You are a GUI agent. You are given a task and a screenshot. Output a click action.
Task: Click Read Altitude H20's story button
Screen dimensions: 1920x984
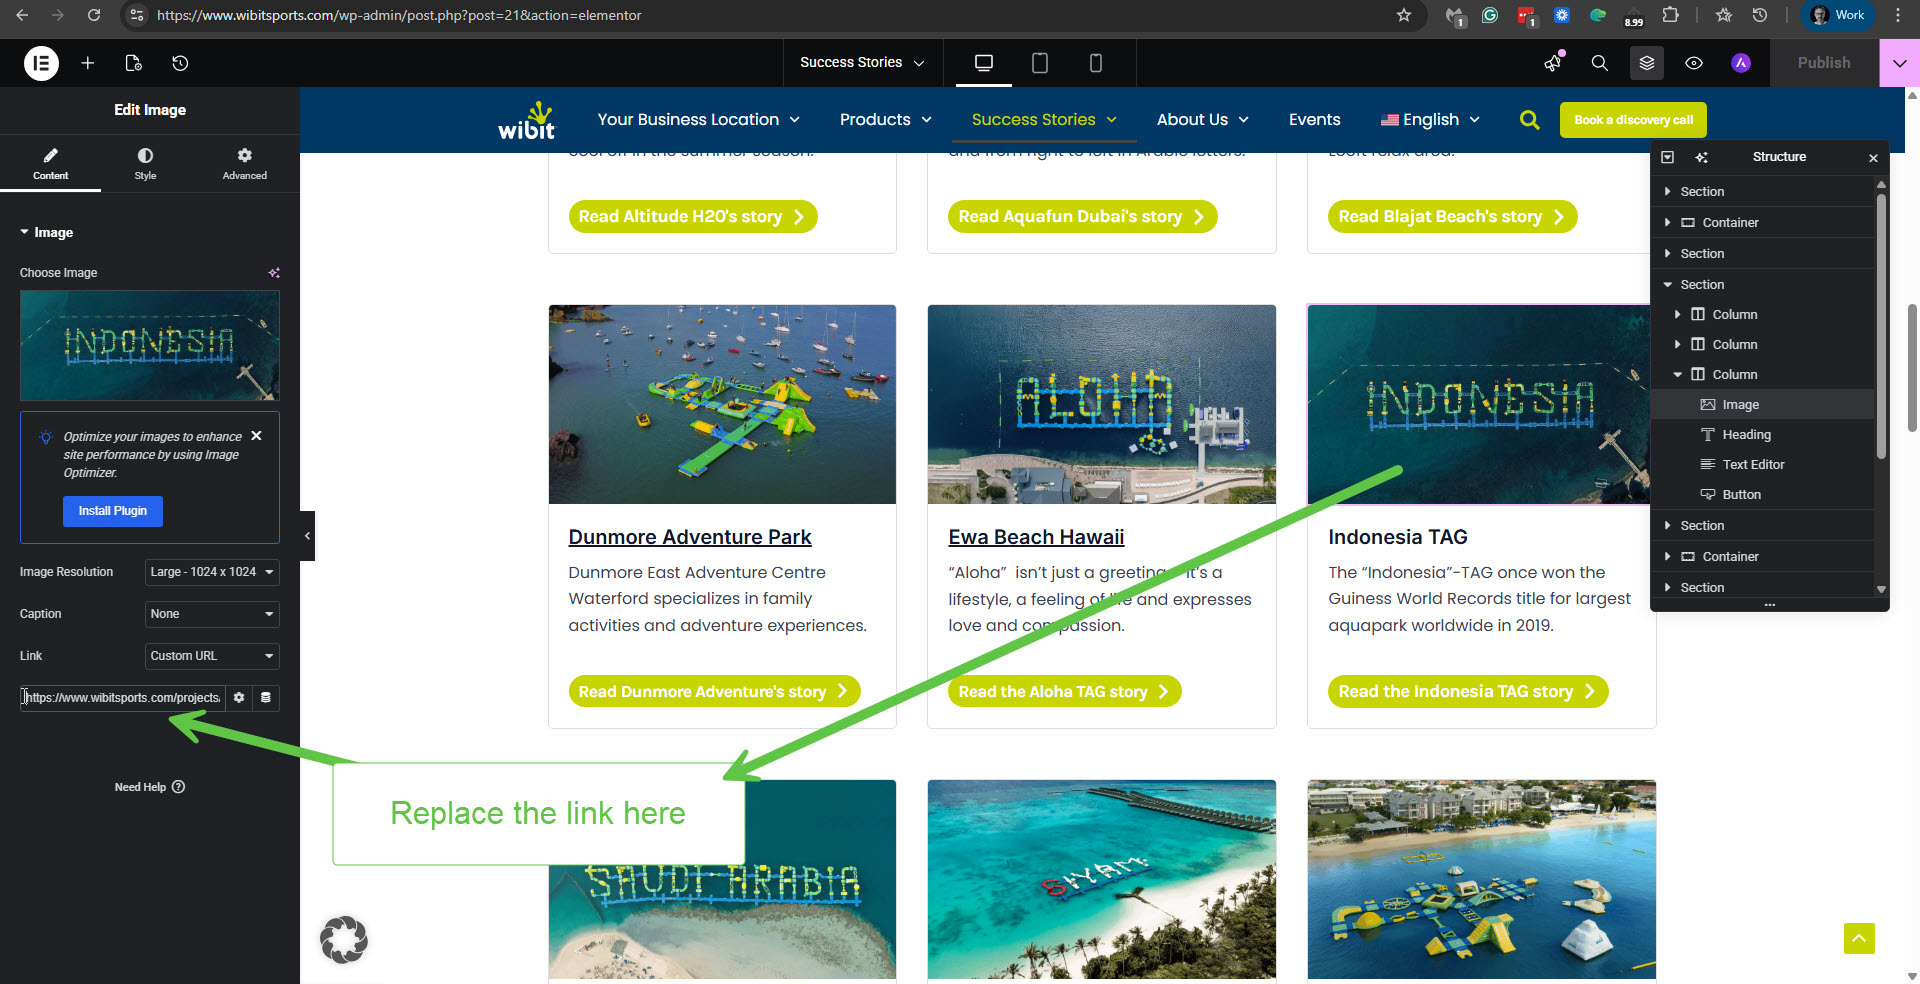click(x=692, y=217)
